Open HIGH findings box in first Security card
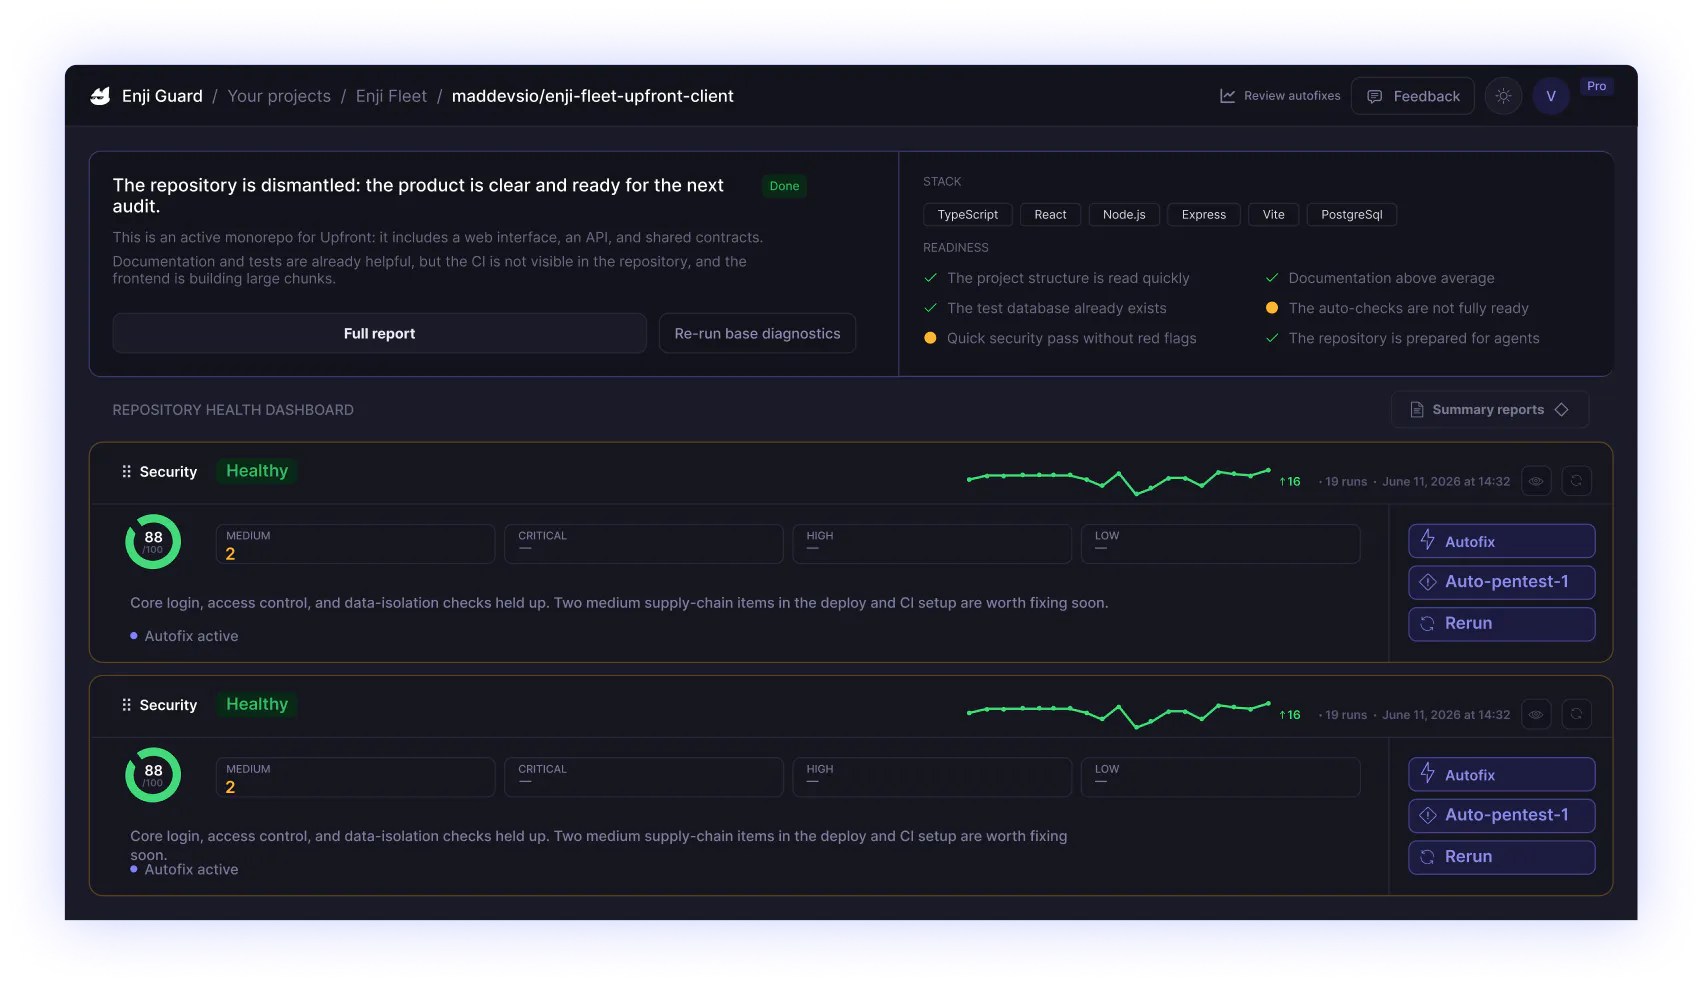1703x985 pixels. (932, 544)
